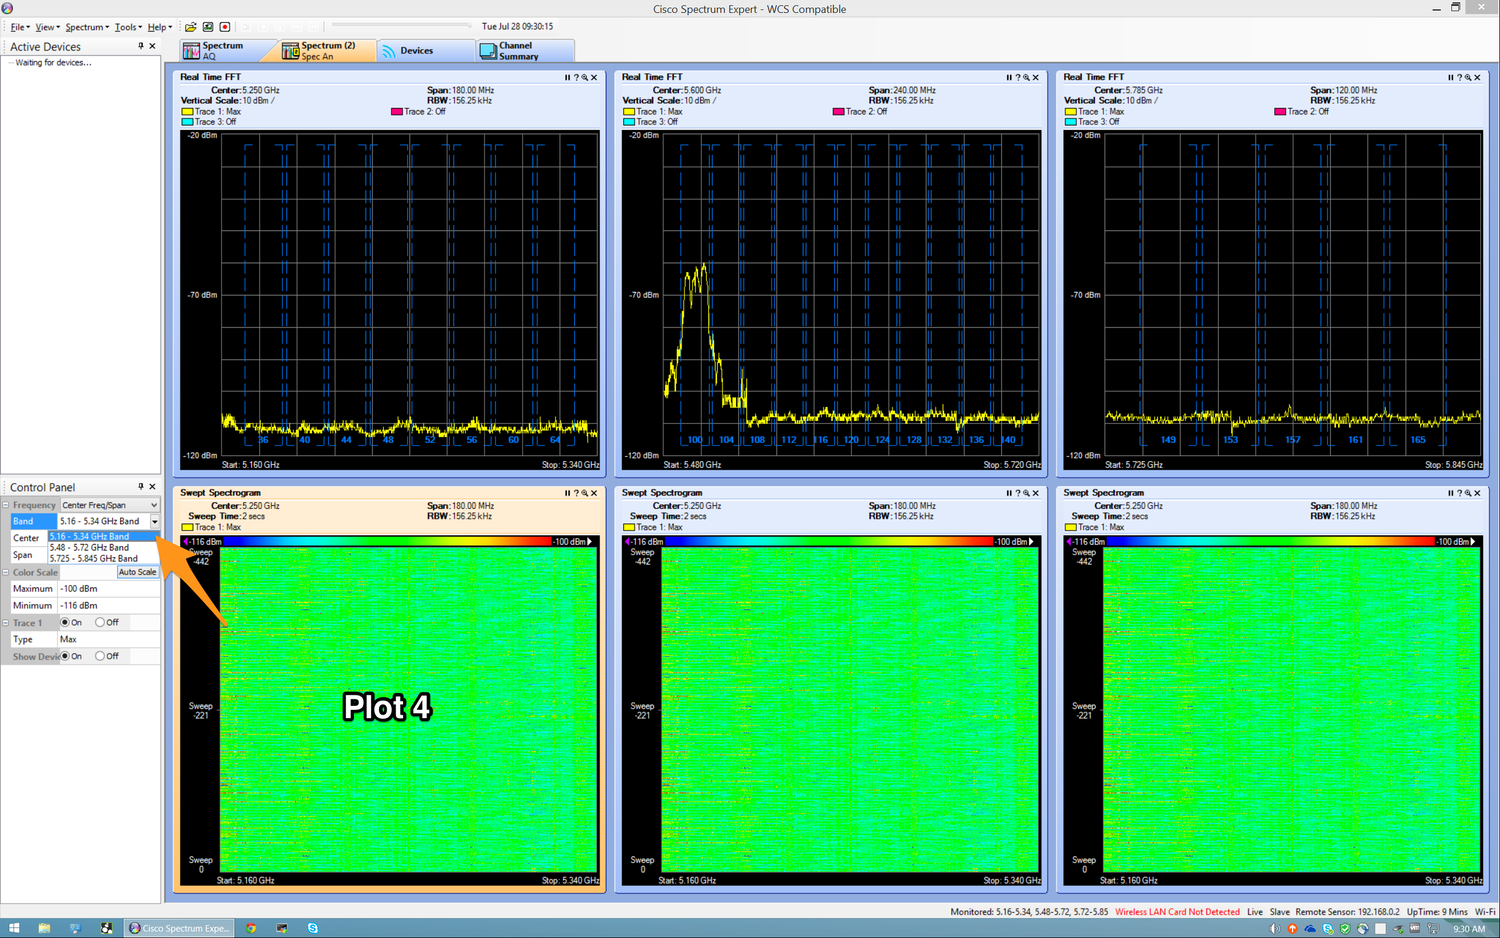Click the cyan Trace 3 swatch in the 5.785 GHz FFT
This screenshot has height=938, width=1500.
pyautogui.click(x=1070, y=122)
